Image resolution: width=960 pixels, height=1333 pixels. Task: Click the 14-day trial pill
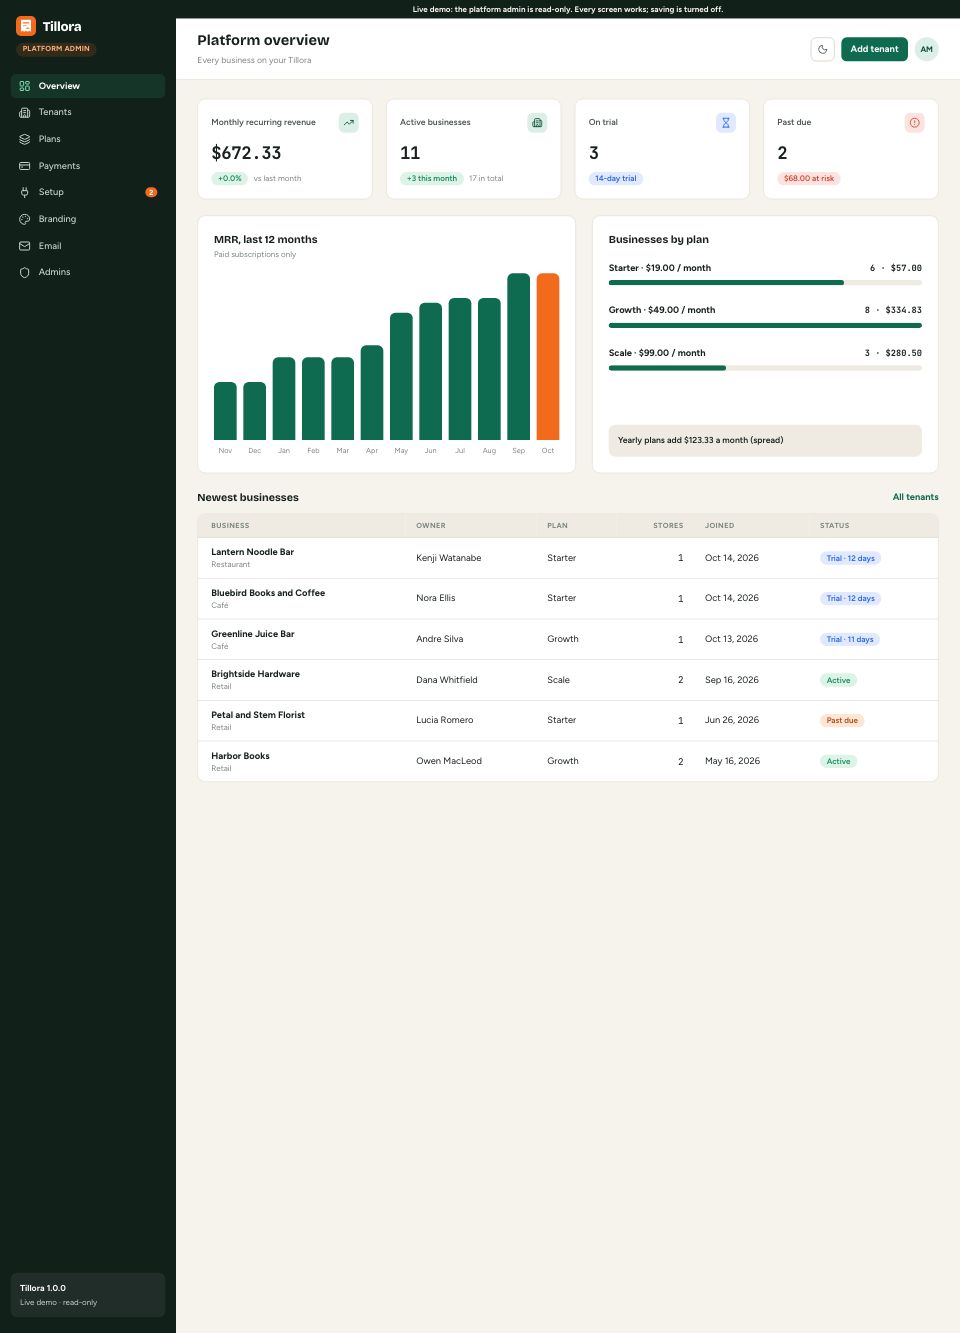pos(615,178)
